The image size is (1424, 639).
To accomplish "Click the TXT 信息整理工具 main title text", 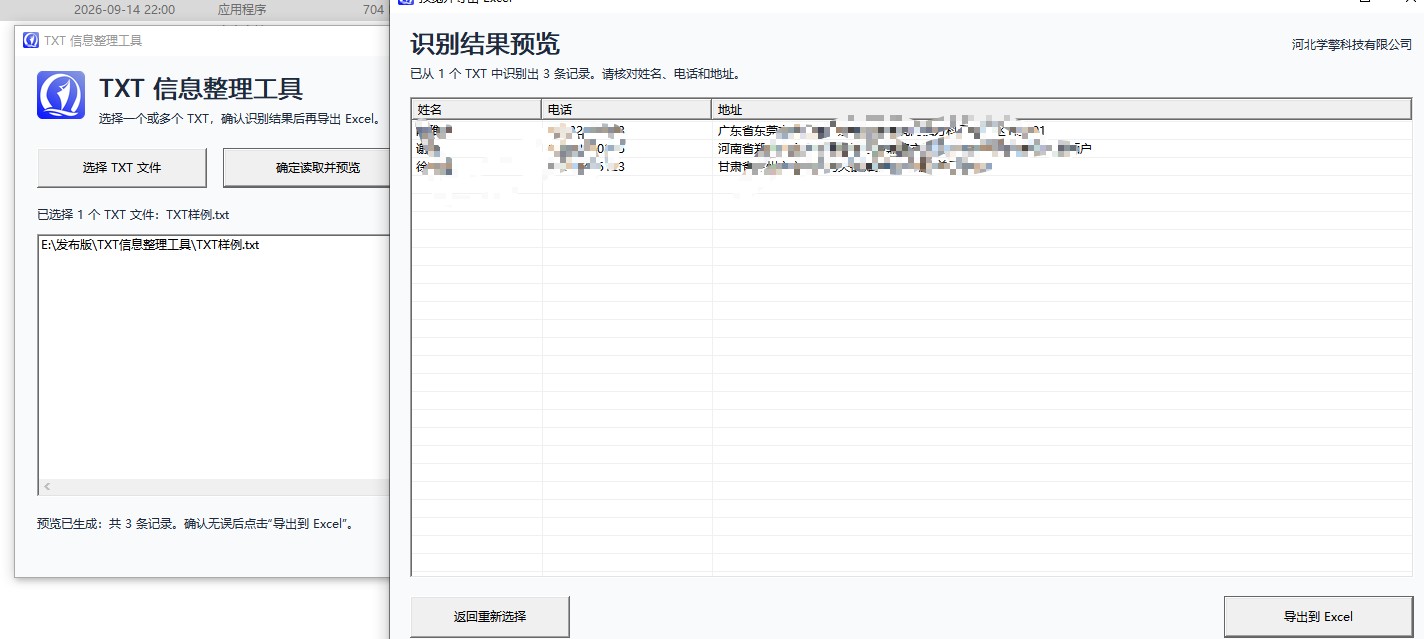I will (x=201, y=89).
